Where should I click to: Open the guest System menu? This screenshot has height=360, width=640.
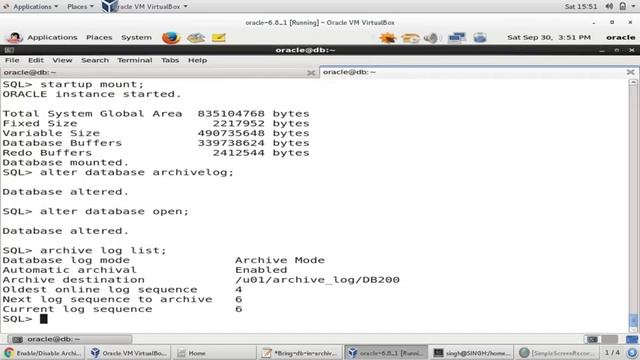[136, 37]
